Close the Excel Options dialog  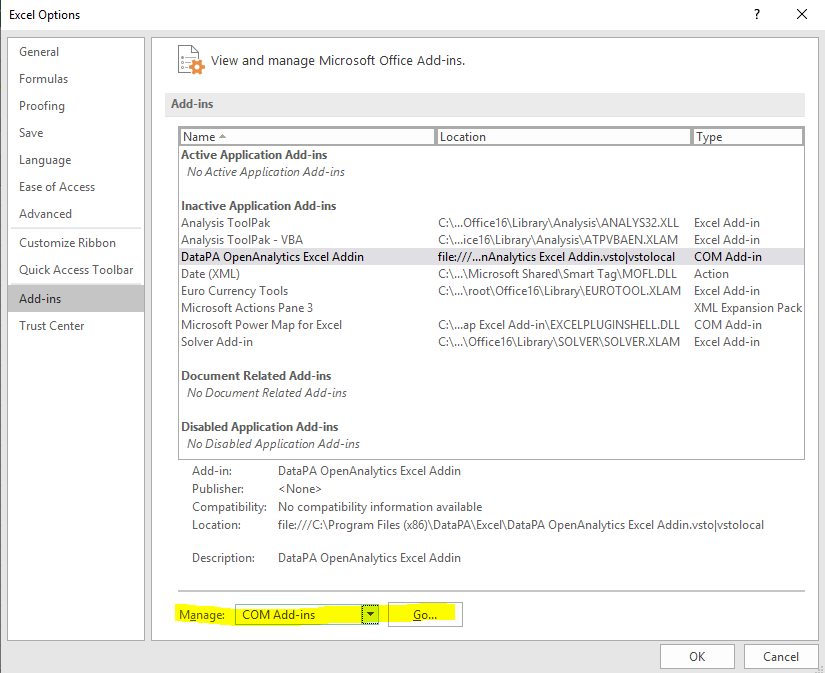(x=802, y=14)
